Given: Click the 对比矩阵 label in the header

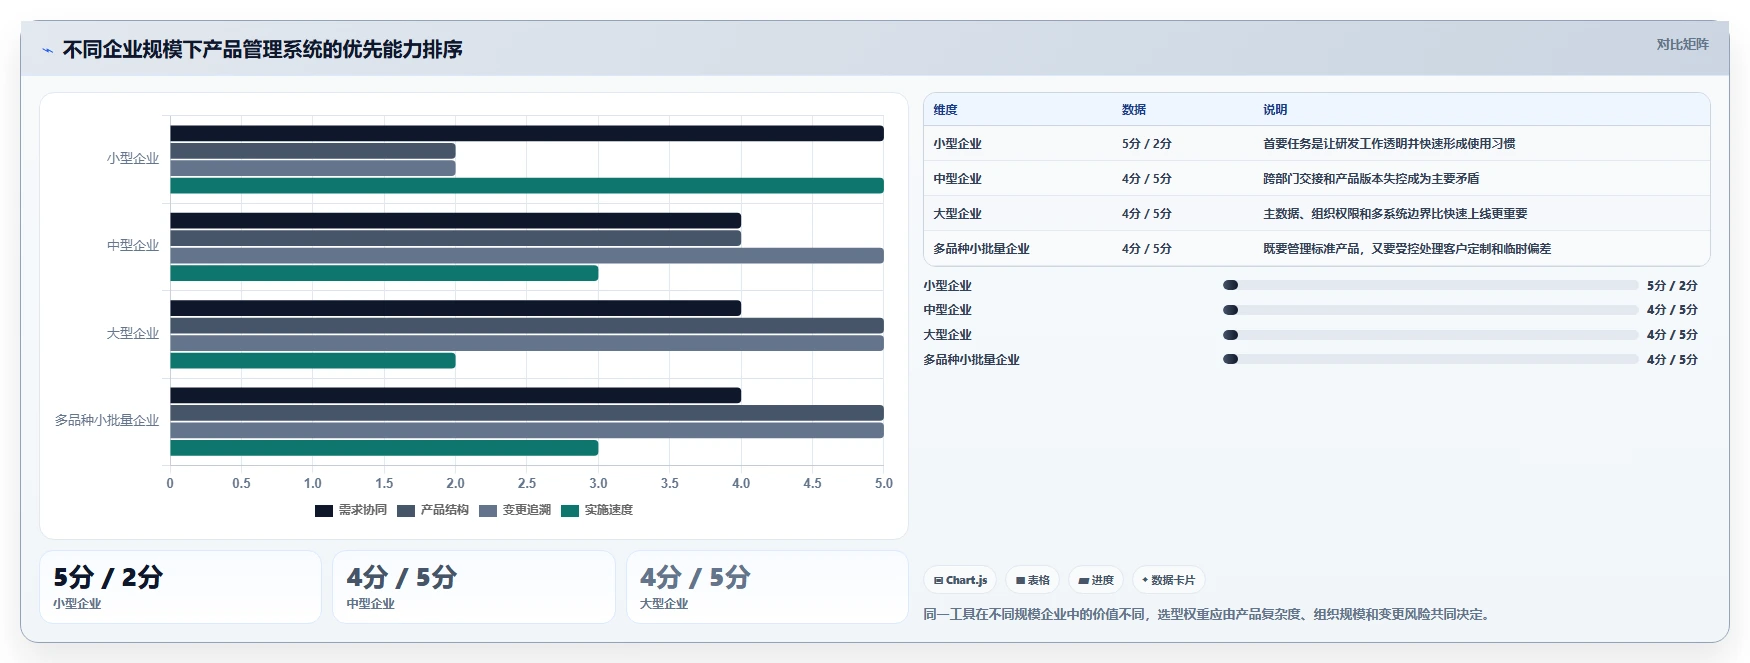Looking at the screenshot, I should click(x=1682, y=44).
